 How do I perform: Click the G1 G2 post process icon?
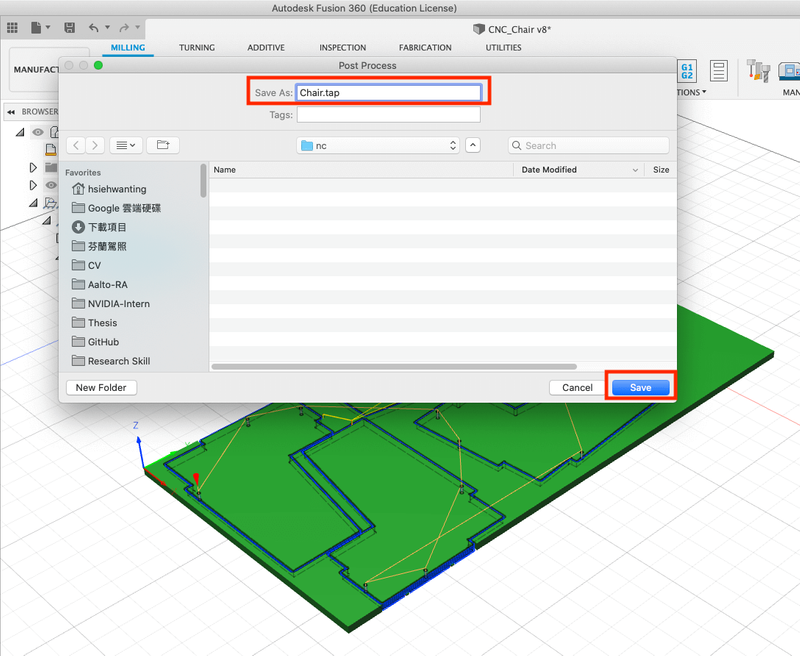687,70
